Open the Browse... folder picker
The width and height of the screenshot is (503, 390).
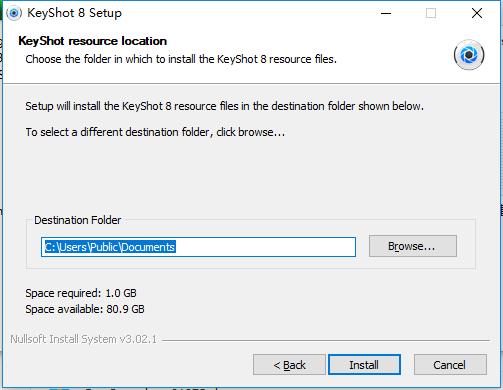(413, 246)
